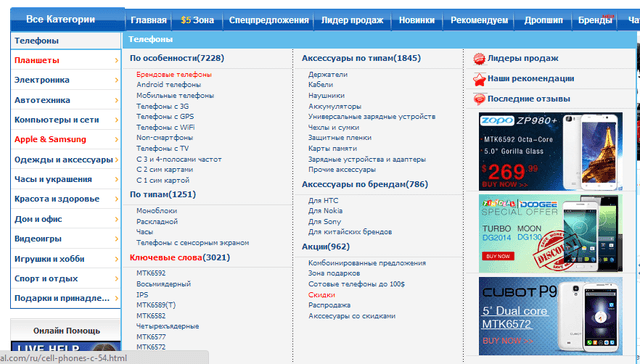
Task: Click the Последние отзывы speech bubble icon
Action: coord(479,99)
